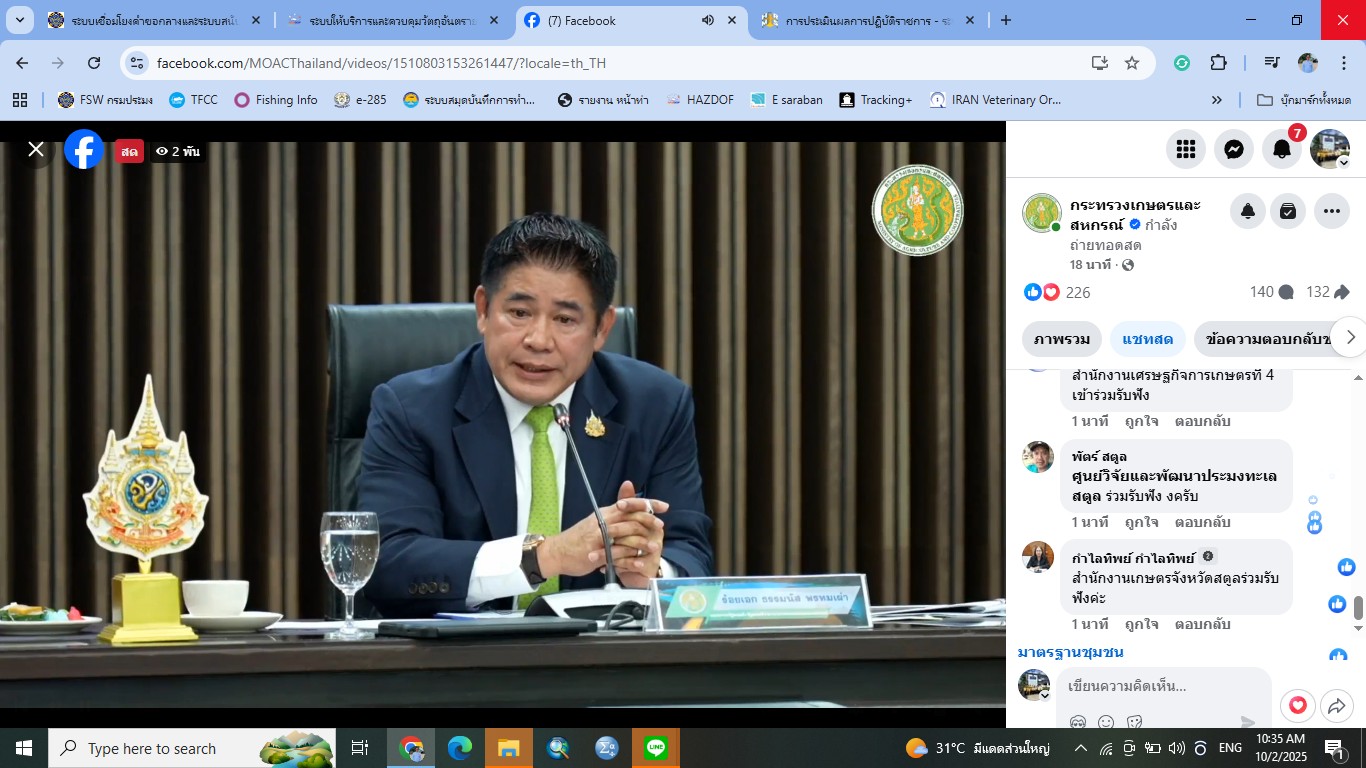The width and height of the screenshot is (1366, 768).
Task: Bookmark this page with the star icon
Action: 1132,63
